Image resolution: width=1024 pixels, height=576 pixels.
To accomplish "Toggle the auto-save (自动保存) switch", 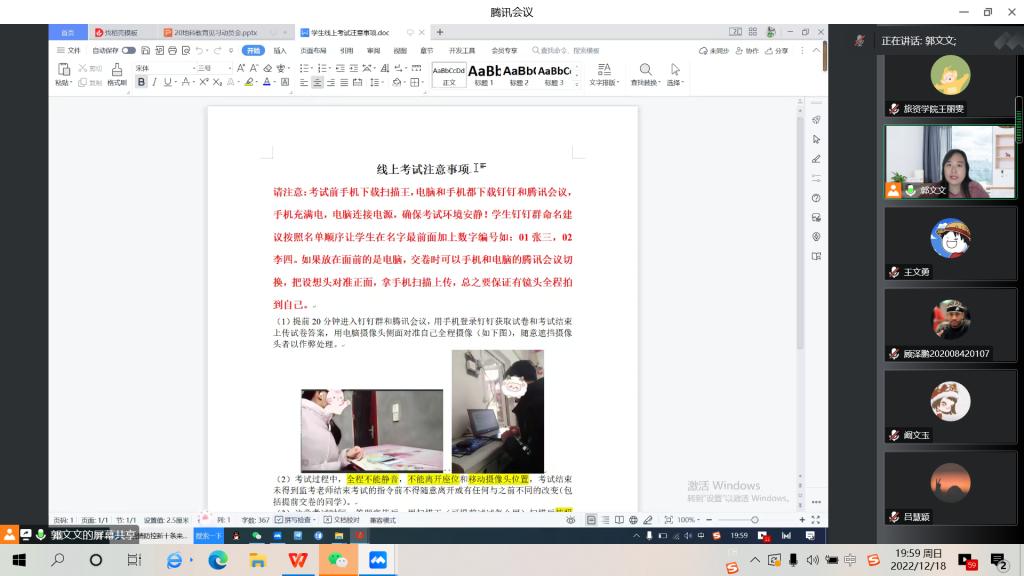I will click(129, 50).
